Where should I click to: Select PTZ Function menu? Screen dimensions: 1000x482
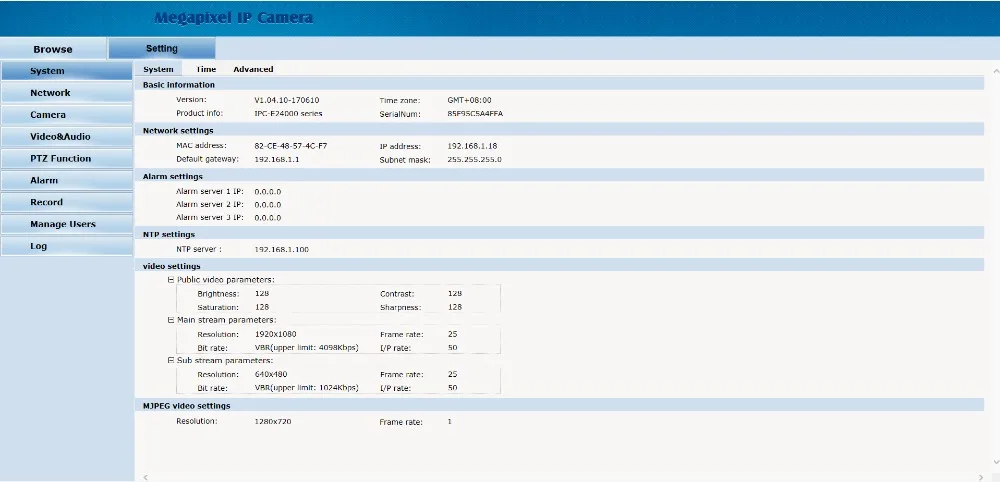66,159
